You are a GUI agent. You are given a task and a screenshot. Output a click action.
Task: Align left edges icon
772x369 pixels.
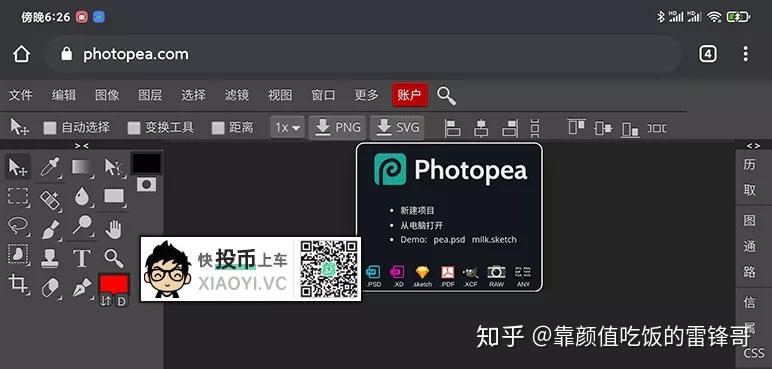pyautogui.click(x=452, y=128)
